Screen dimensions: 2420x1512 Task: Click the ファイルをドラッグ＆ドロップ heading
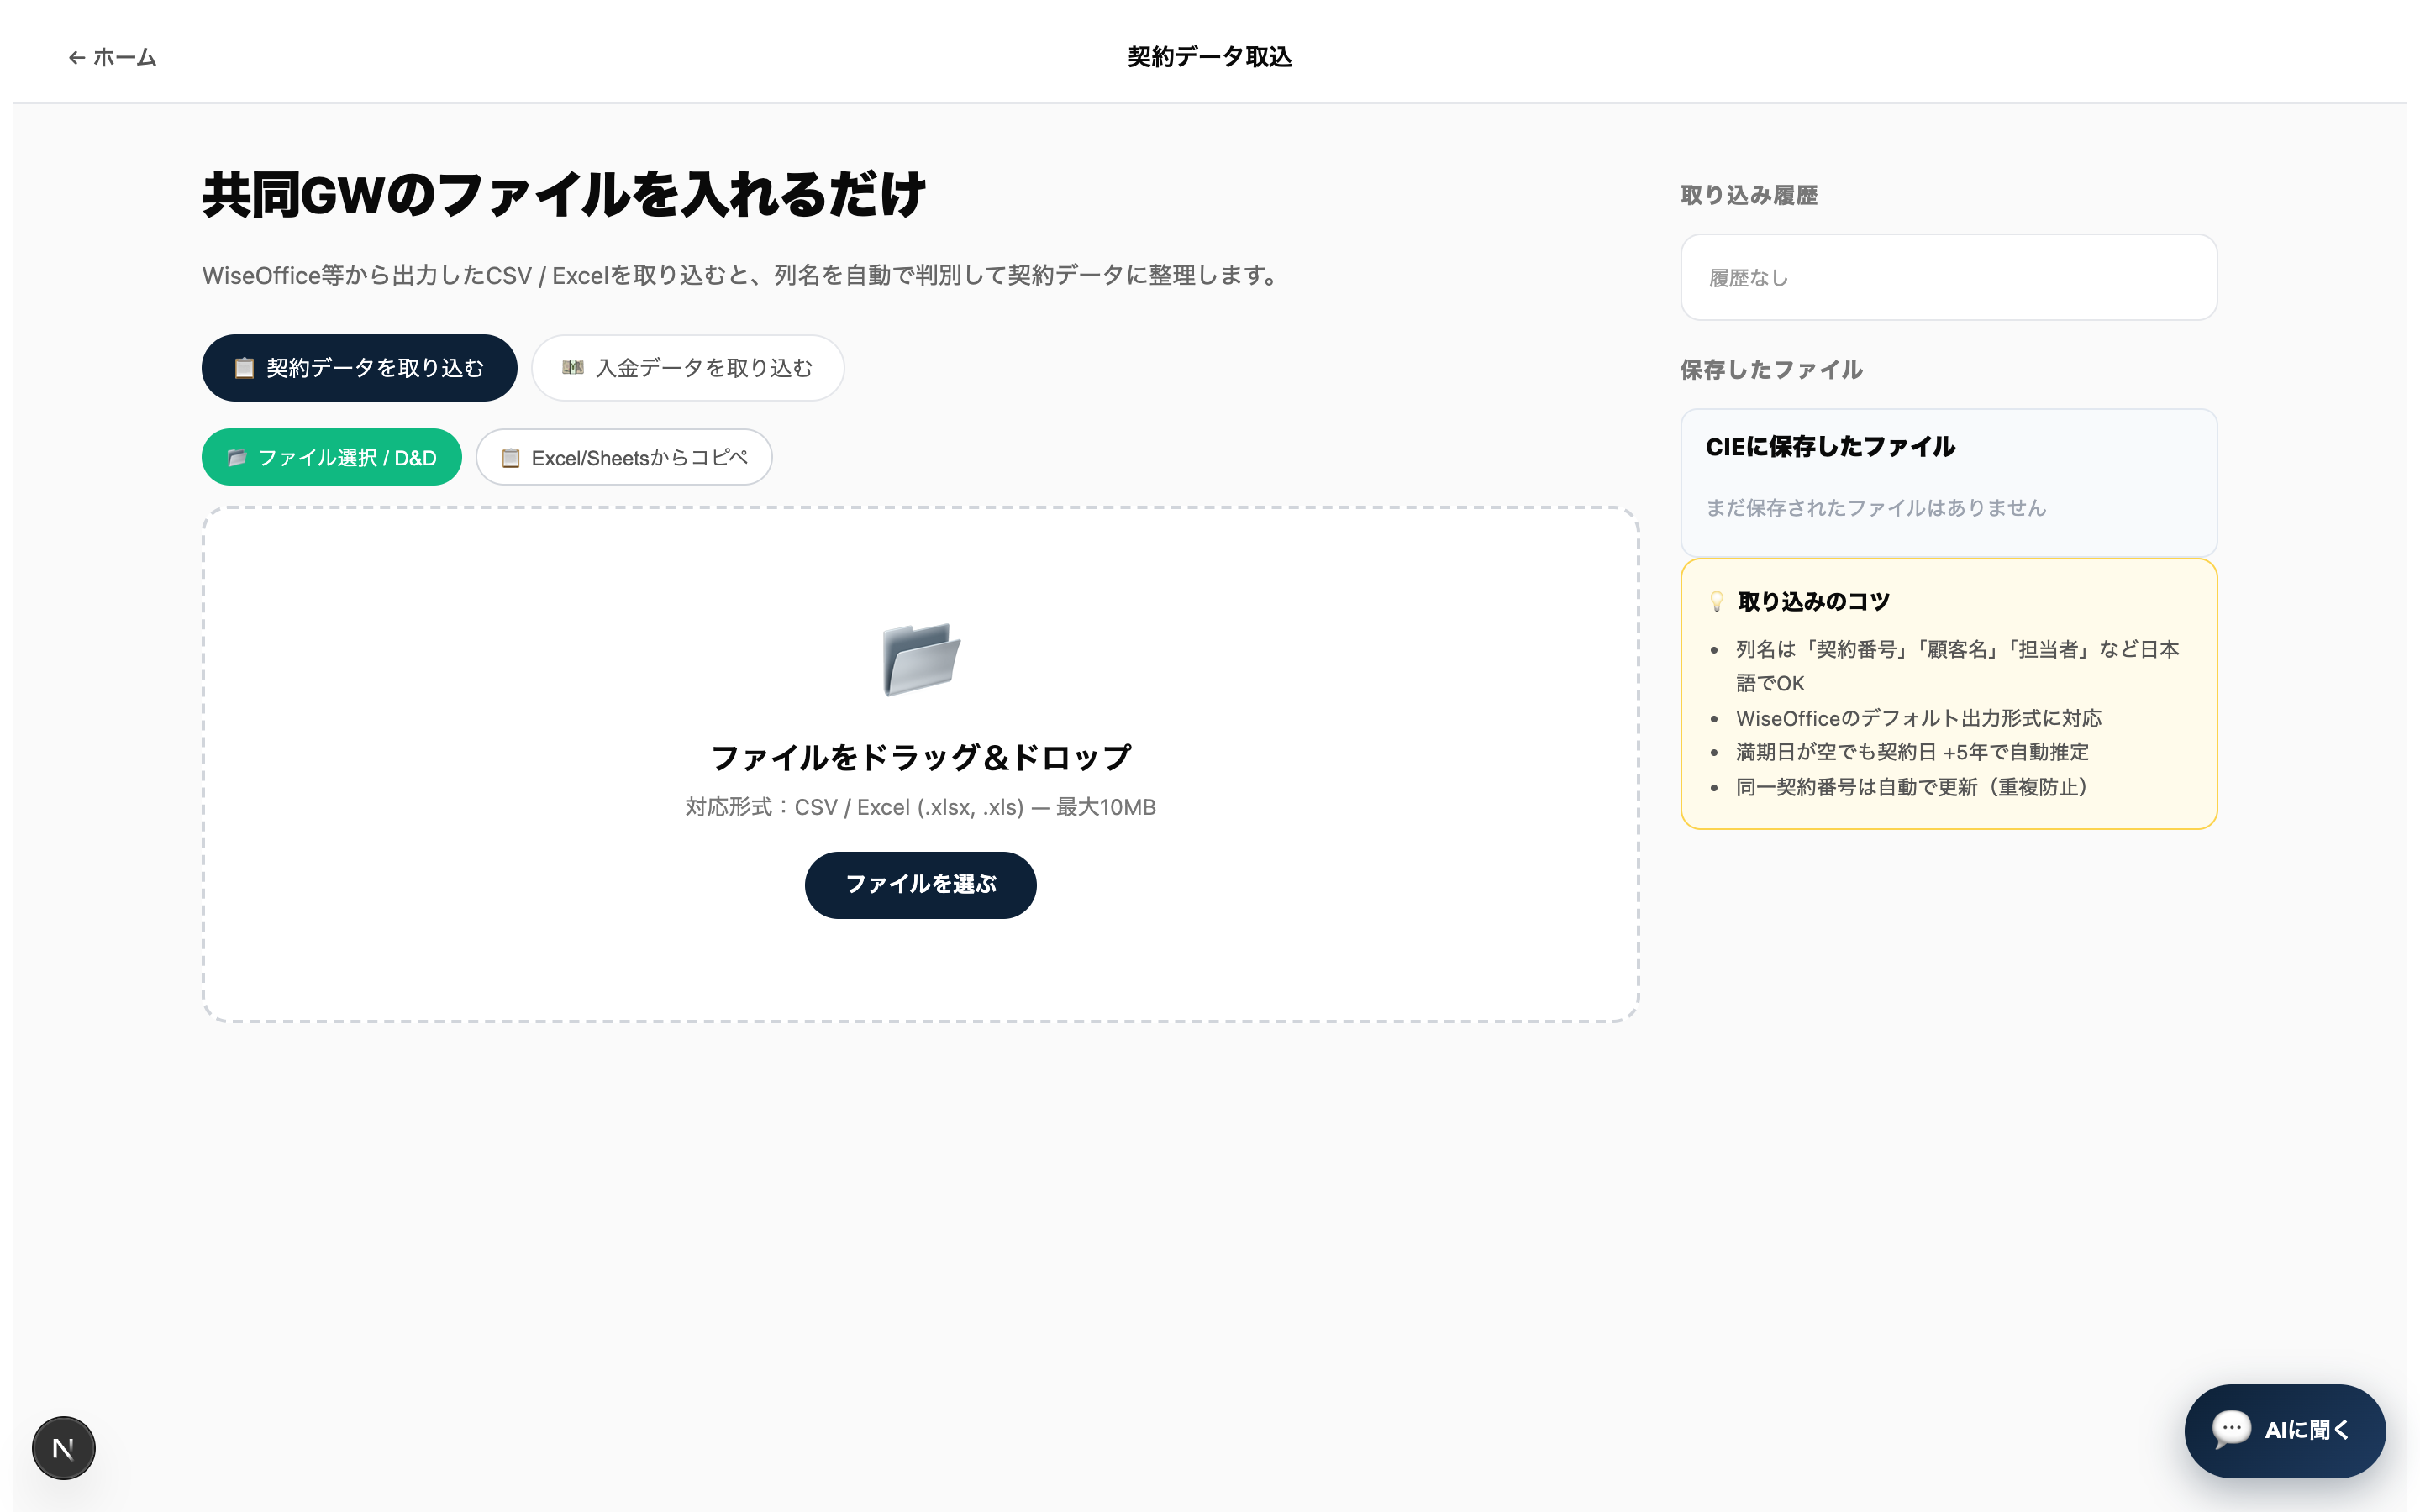[921, 757]
